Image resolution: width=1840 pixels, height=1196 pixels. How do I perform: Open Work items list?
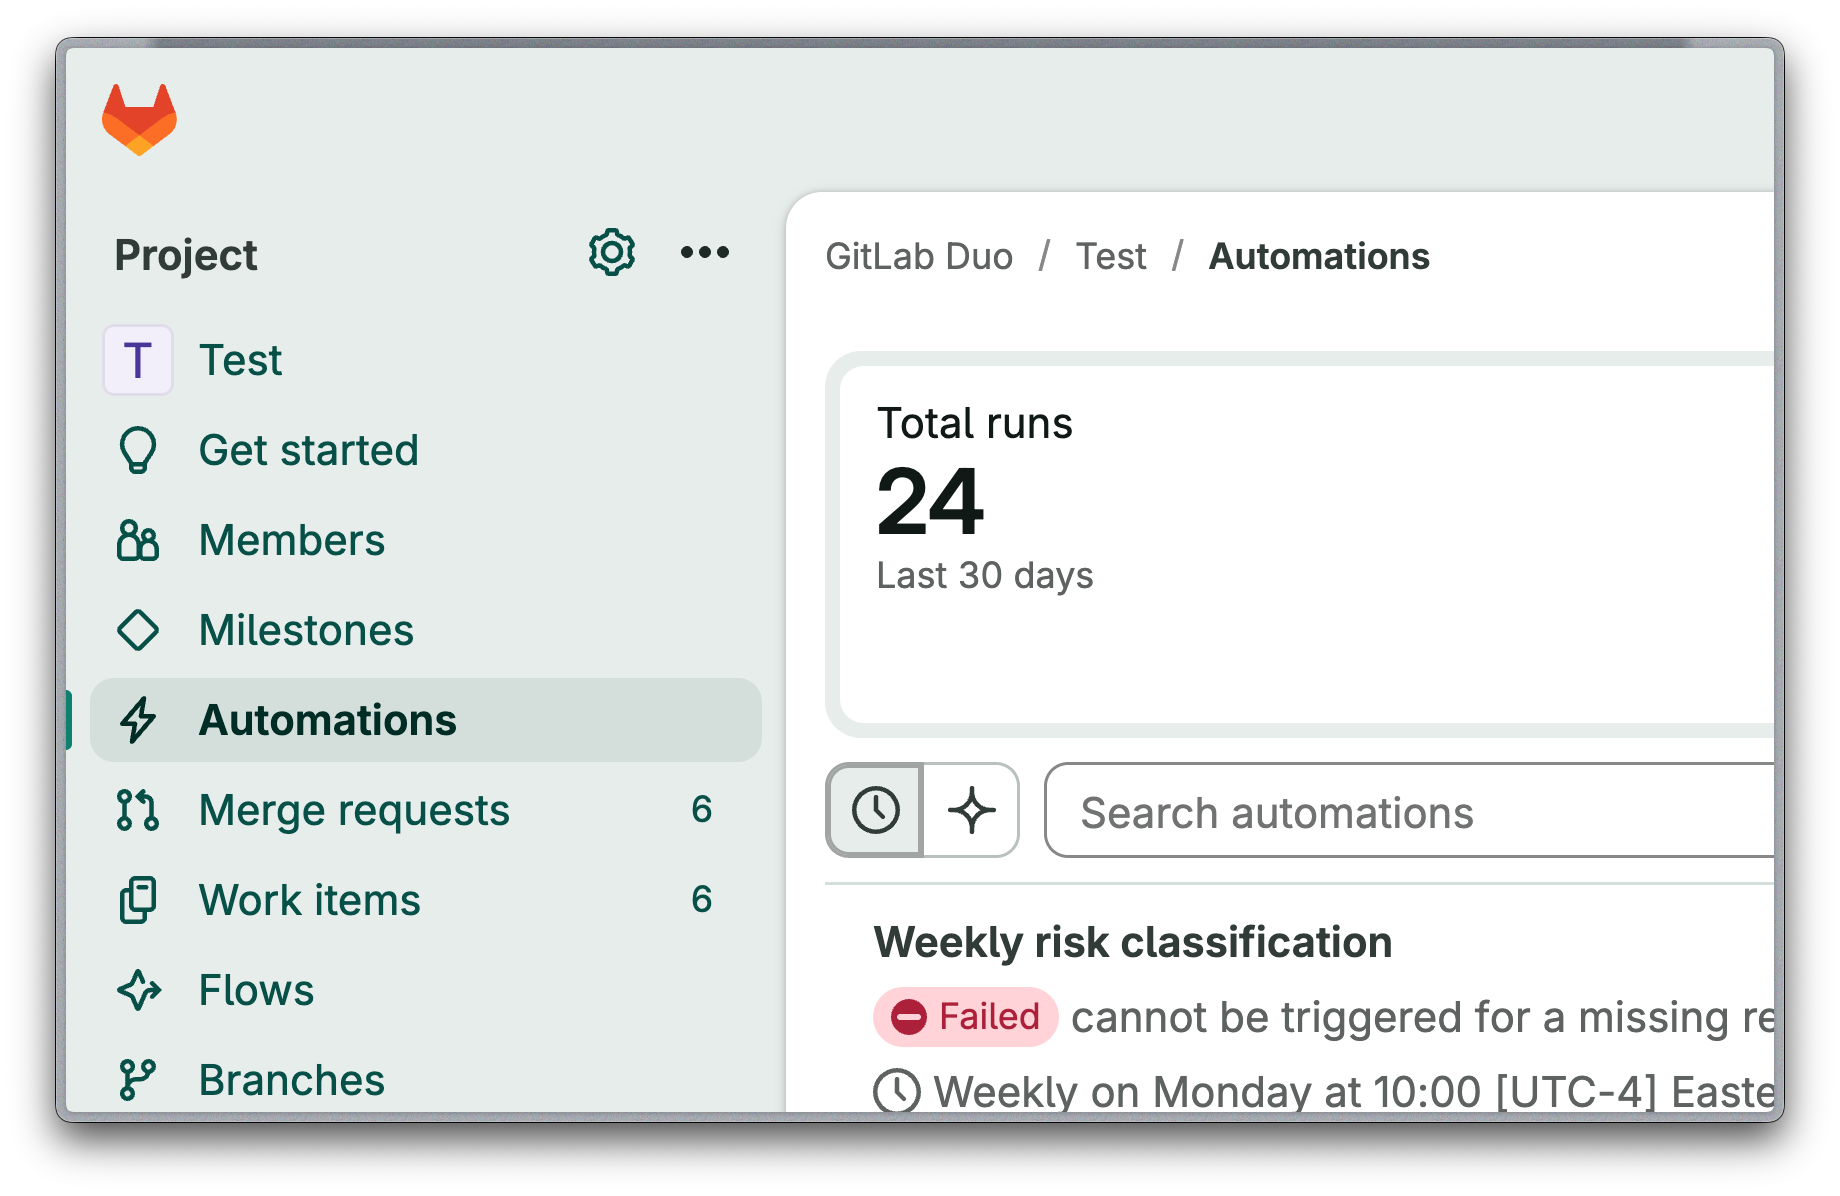[x=426, y=900]
